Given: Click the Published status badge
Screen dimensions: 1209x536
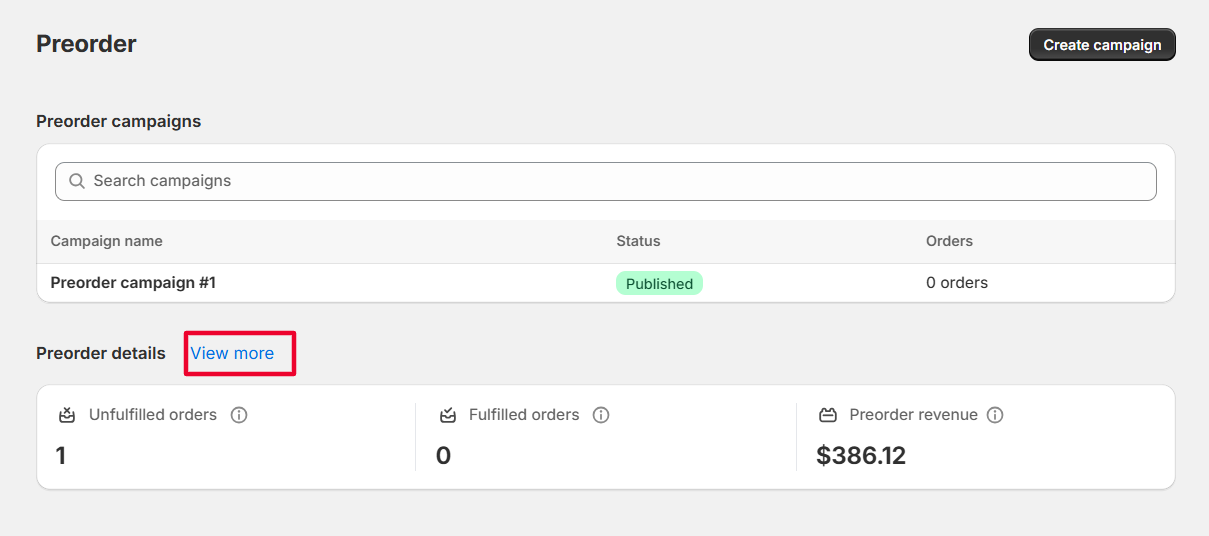Looking at the screenshot, I should tap(659, 284).
